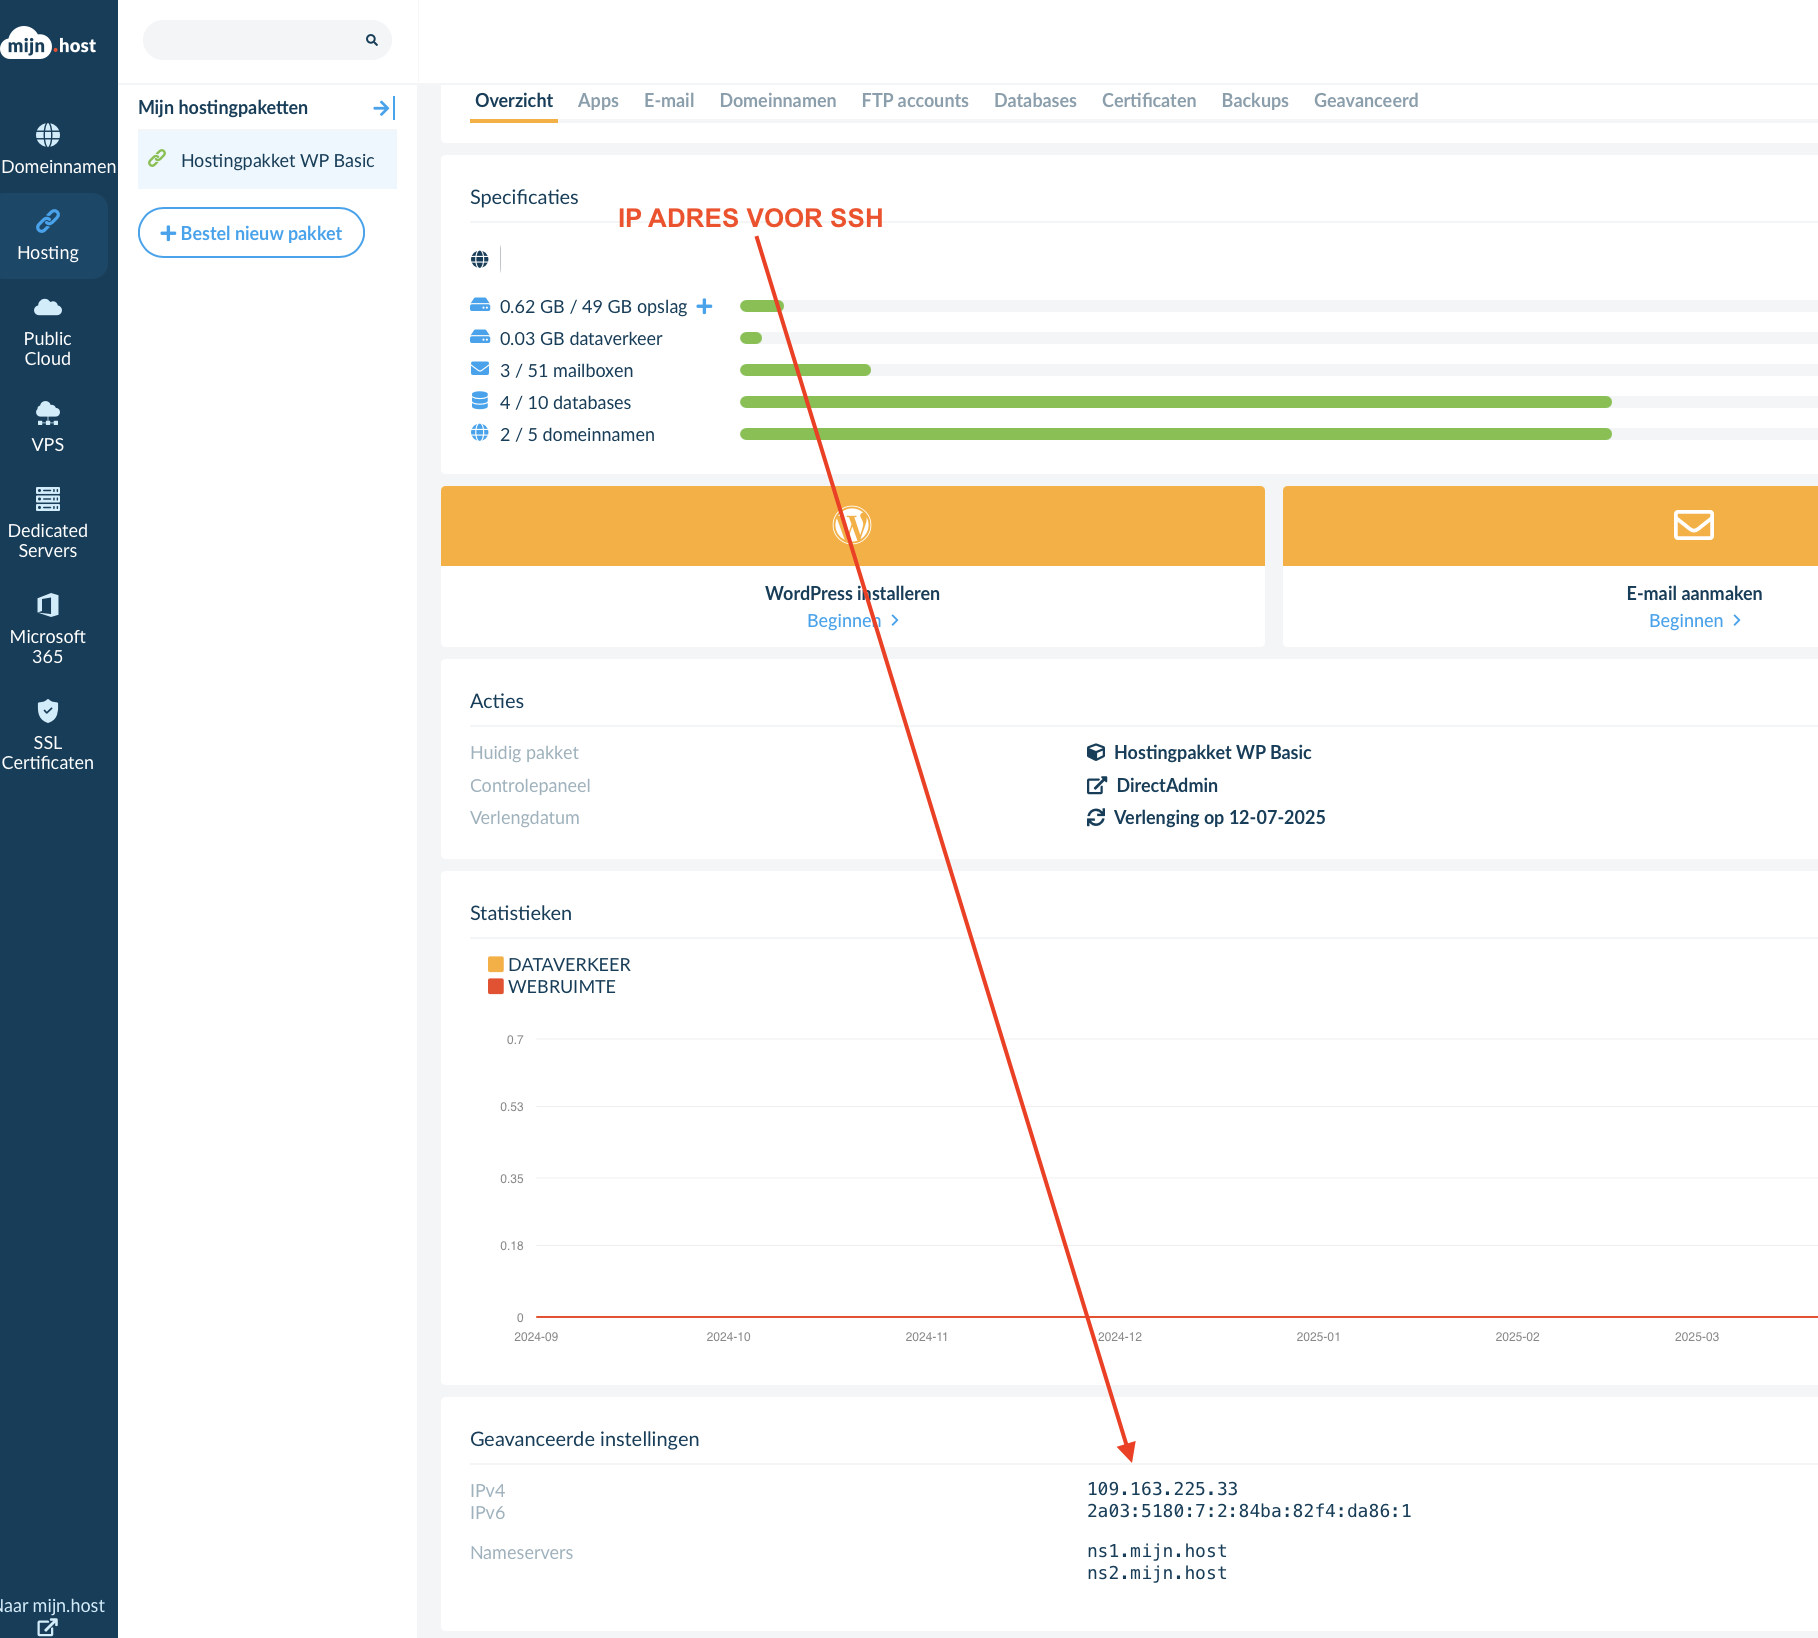Add storage with the plus icon
Viewport: 1818px width, 1638px height.
click(x=704, y=306)
